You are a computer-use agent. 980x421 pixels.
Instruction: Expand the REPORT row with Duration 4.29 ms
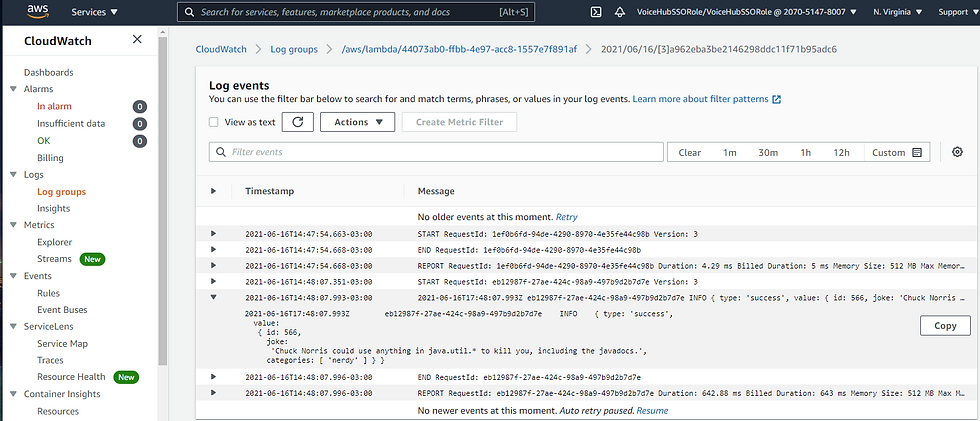pos(213,265)
